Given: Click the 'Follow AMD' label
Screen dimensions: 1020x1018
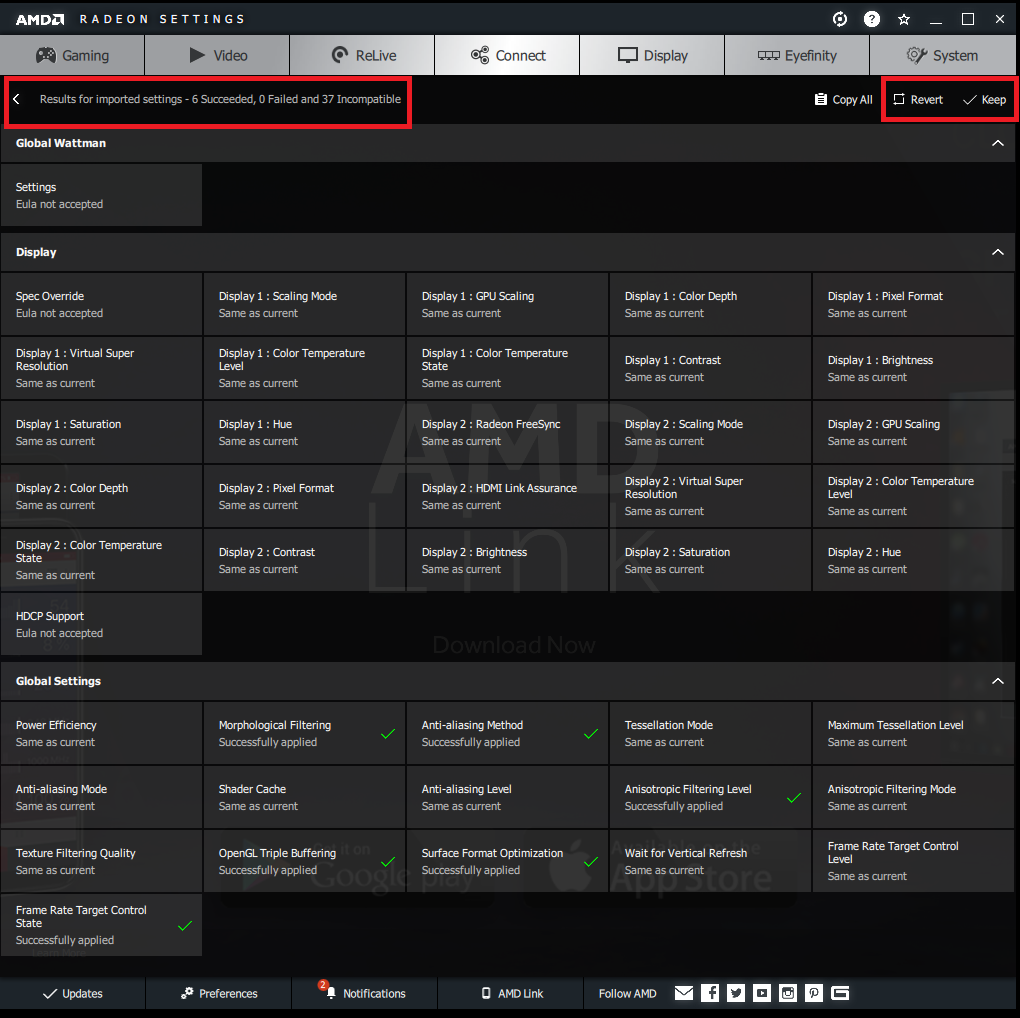Looking at the screenshot, I should tap(628, 993).
